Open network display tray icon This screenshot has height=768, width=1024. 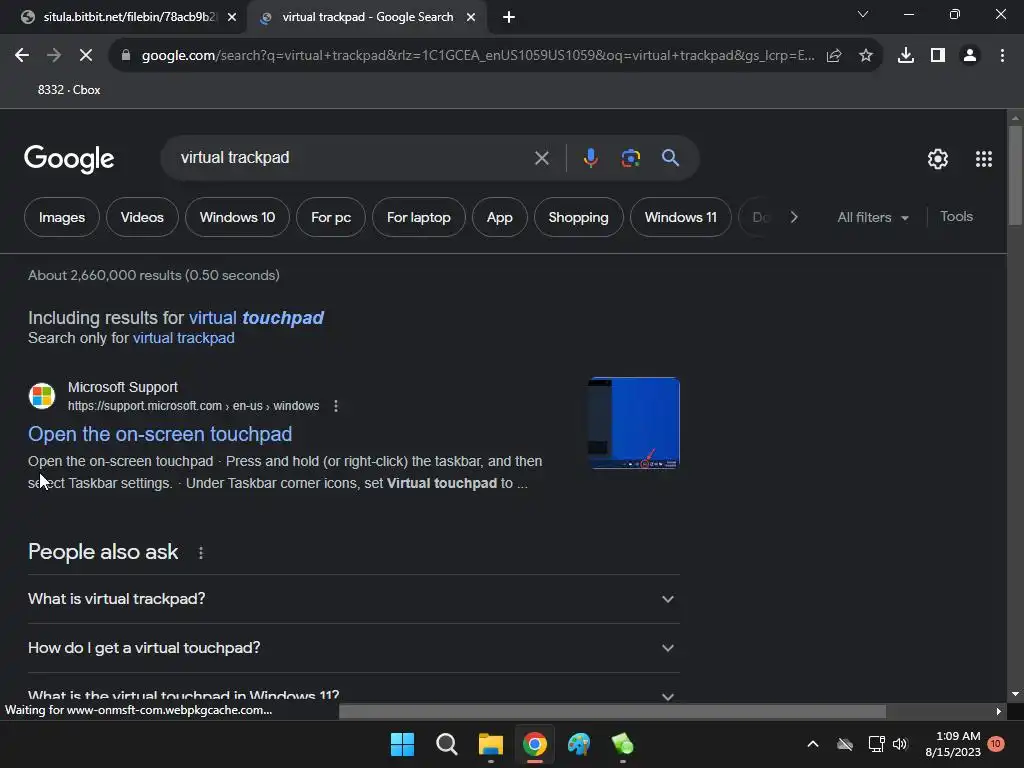click(x=876, y=744)
